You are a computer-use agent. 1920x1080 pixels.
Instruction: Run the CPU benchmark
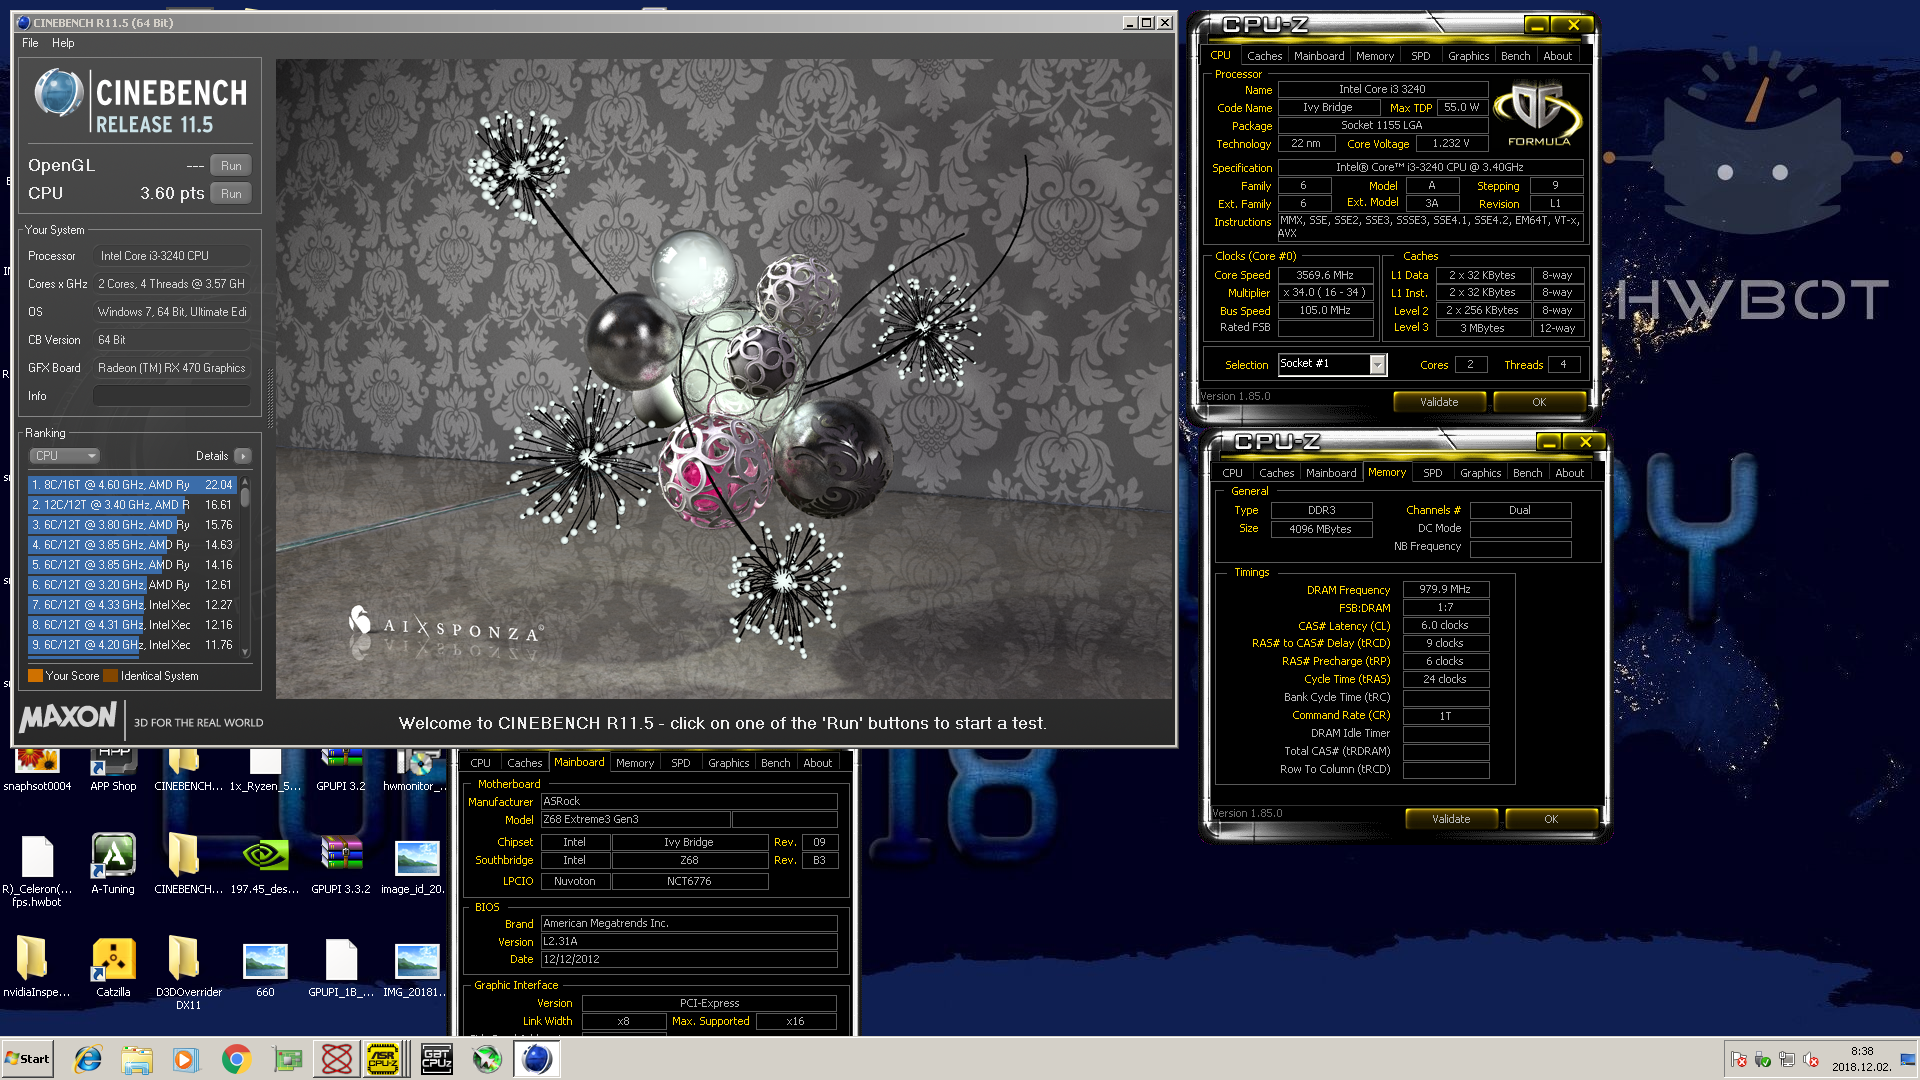tap(231, 194)
